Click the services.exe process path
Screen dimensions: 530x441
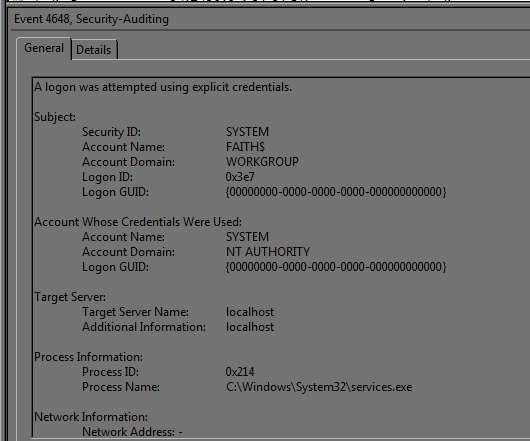(x=319, y=387)
